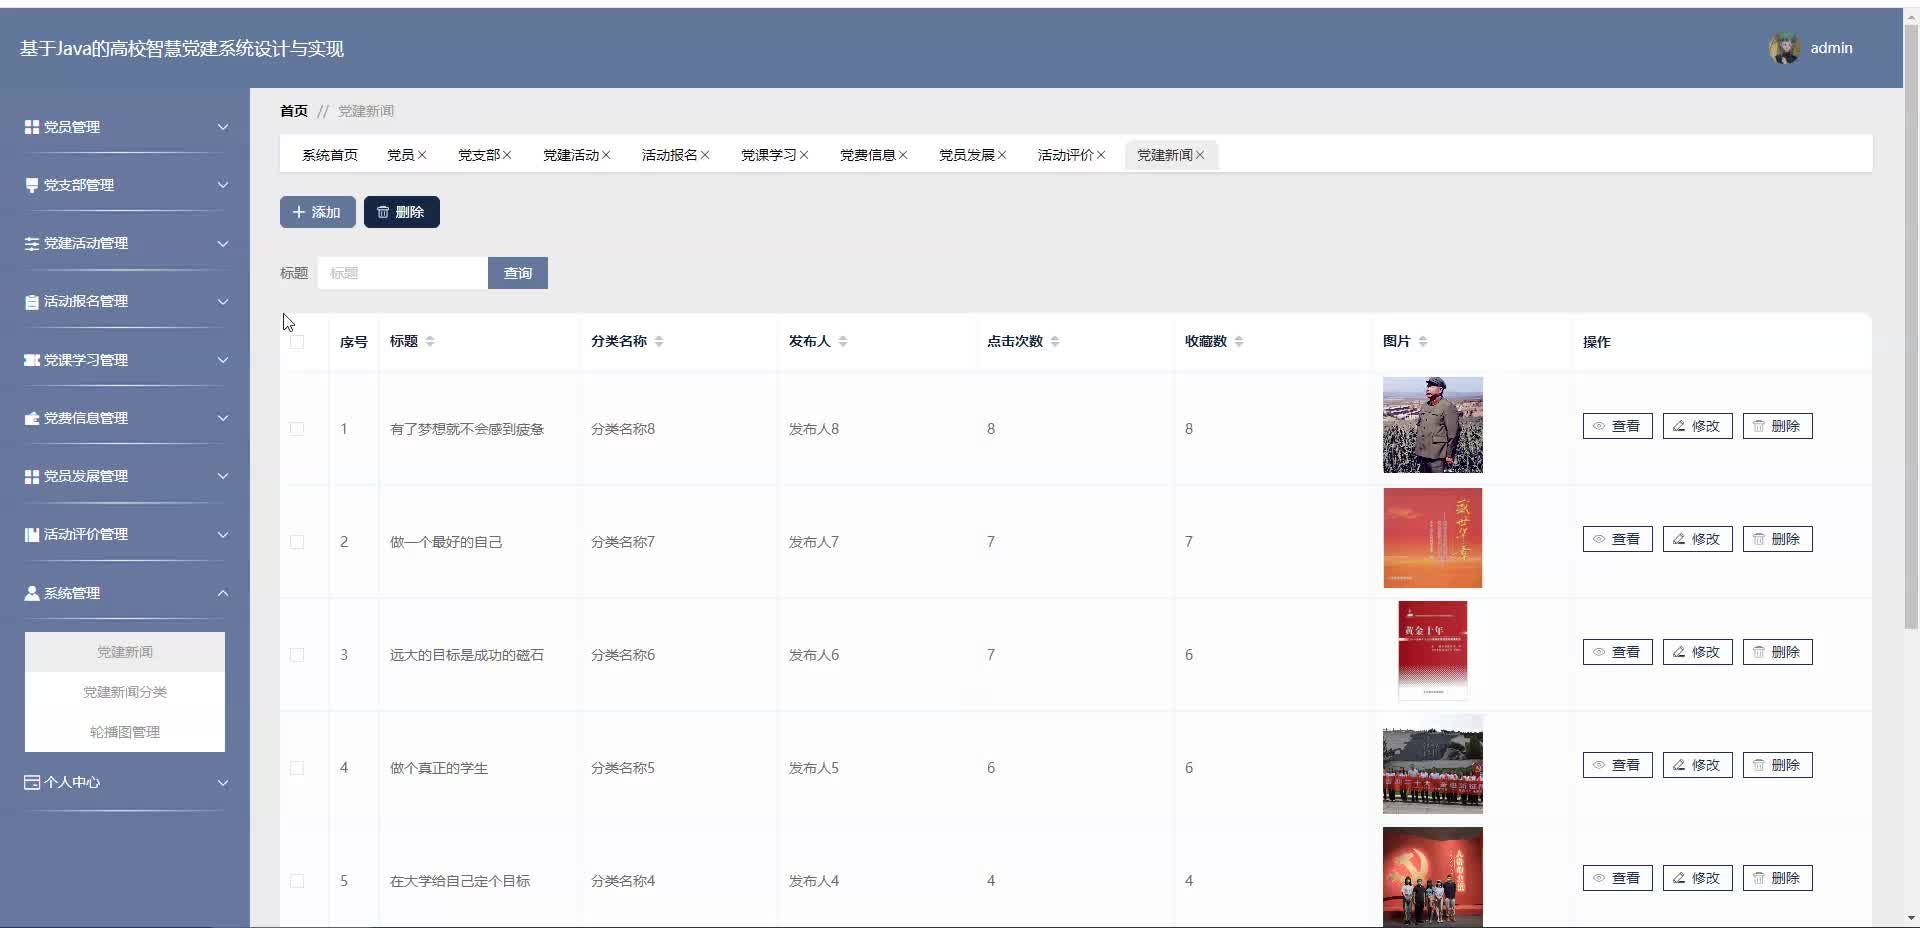The width and height of the screenshot is (1920, 928).
Task: Collapse the 系统管理 menu chevron
Action: [223, 593]
